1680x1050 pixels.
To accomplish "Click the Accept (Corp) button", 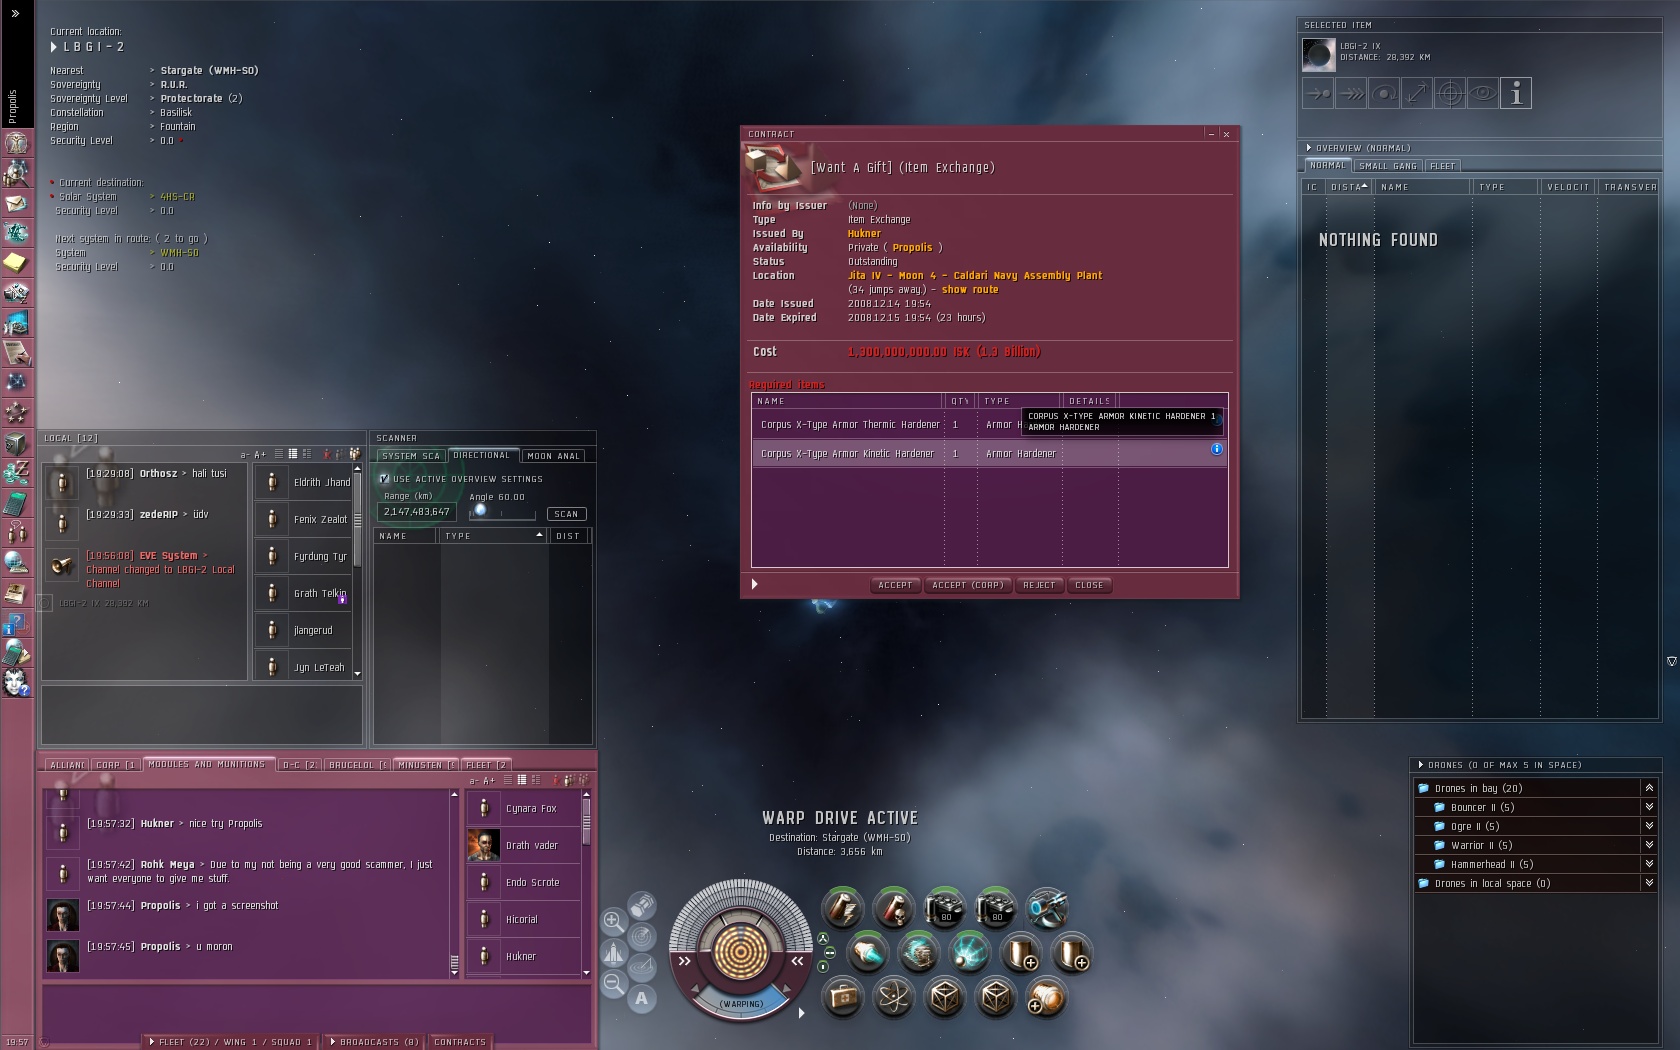I will tap(968, 585).
